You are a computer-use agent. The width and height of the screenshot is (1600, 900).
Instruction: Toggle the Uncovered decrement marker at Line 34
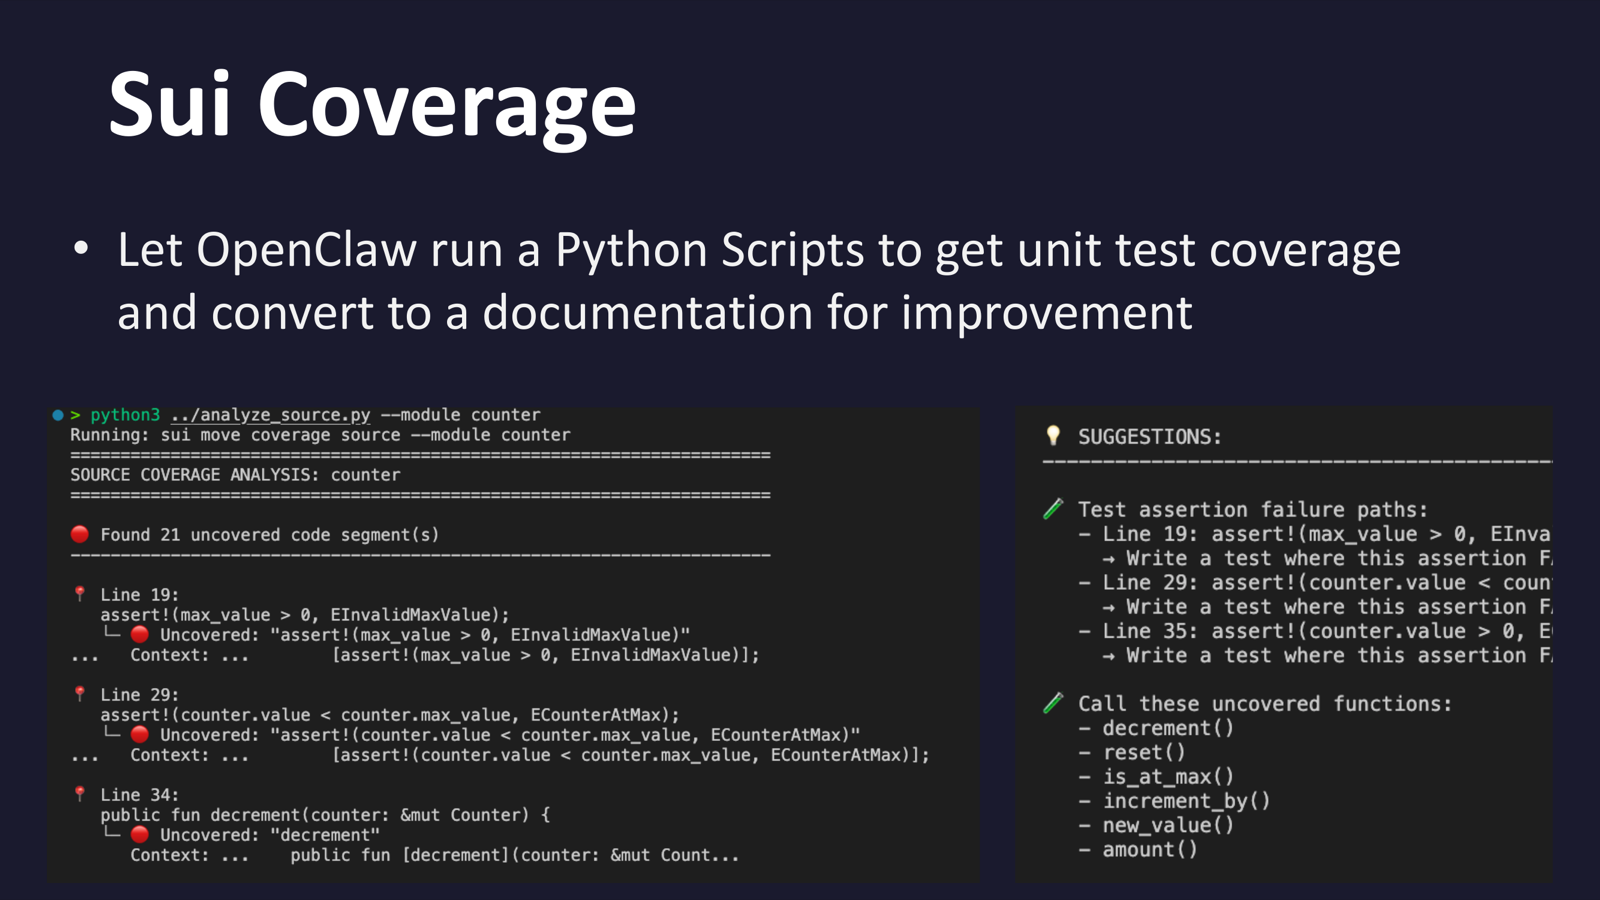click(143, 834)
